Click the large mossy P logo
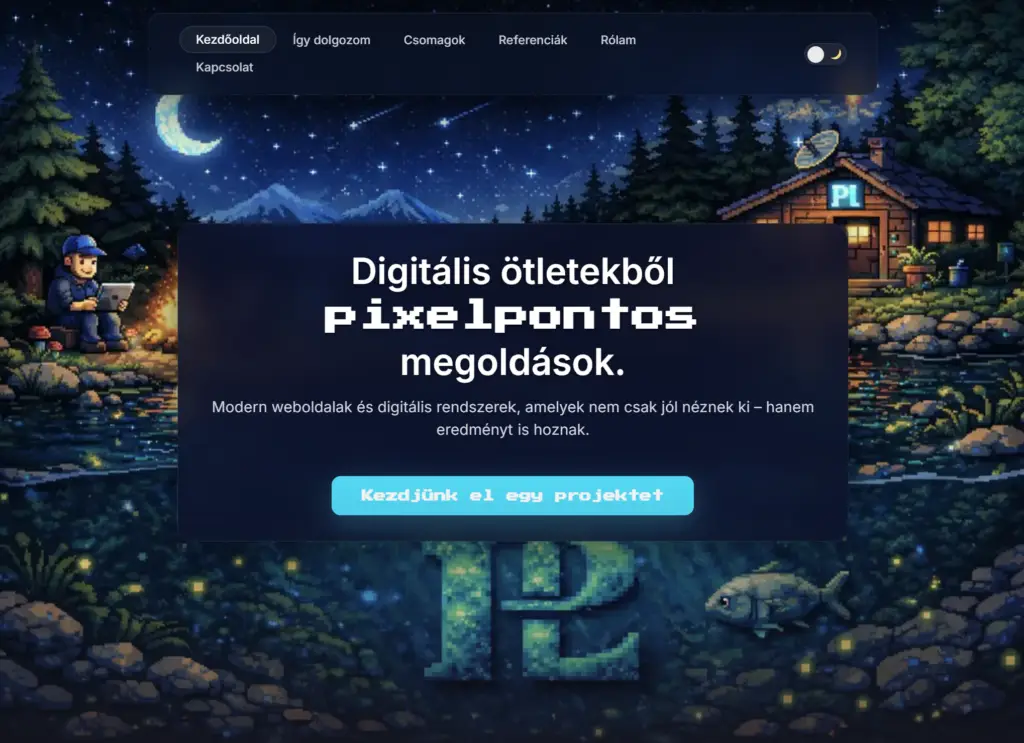Image resolution: width=1024 pixels, height=743 pixels. click(x=531, y=611)
